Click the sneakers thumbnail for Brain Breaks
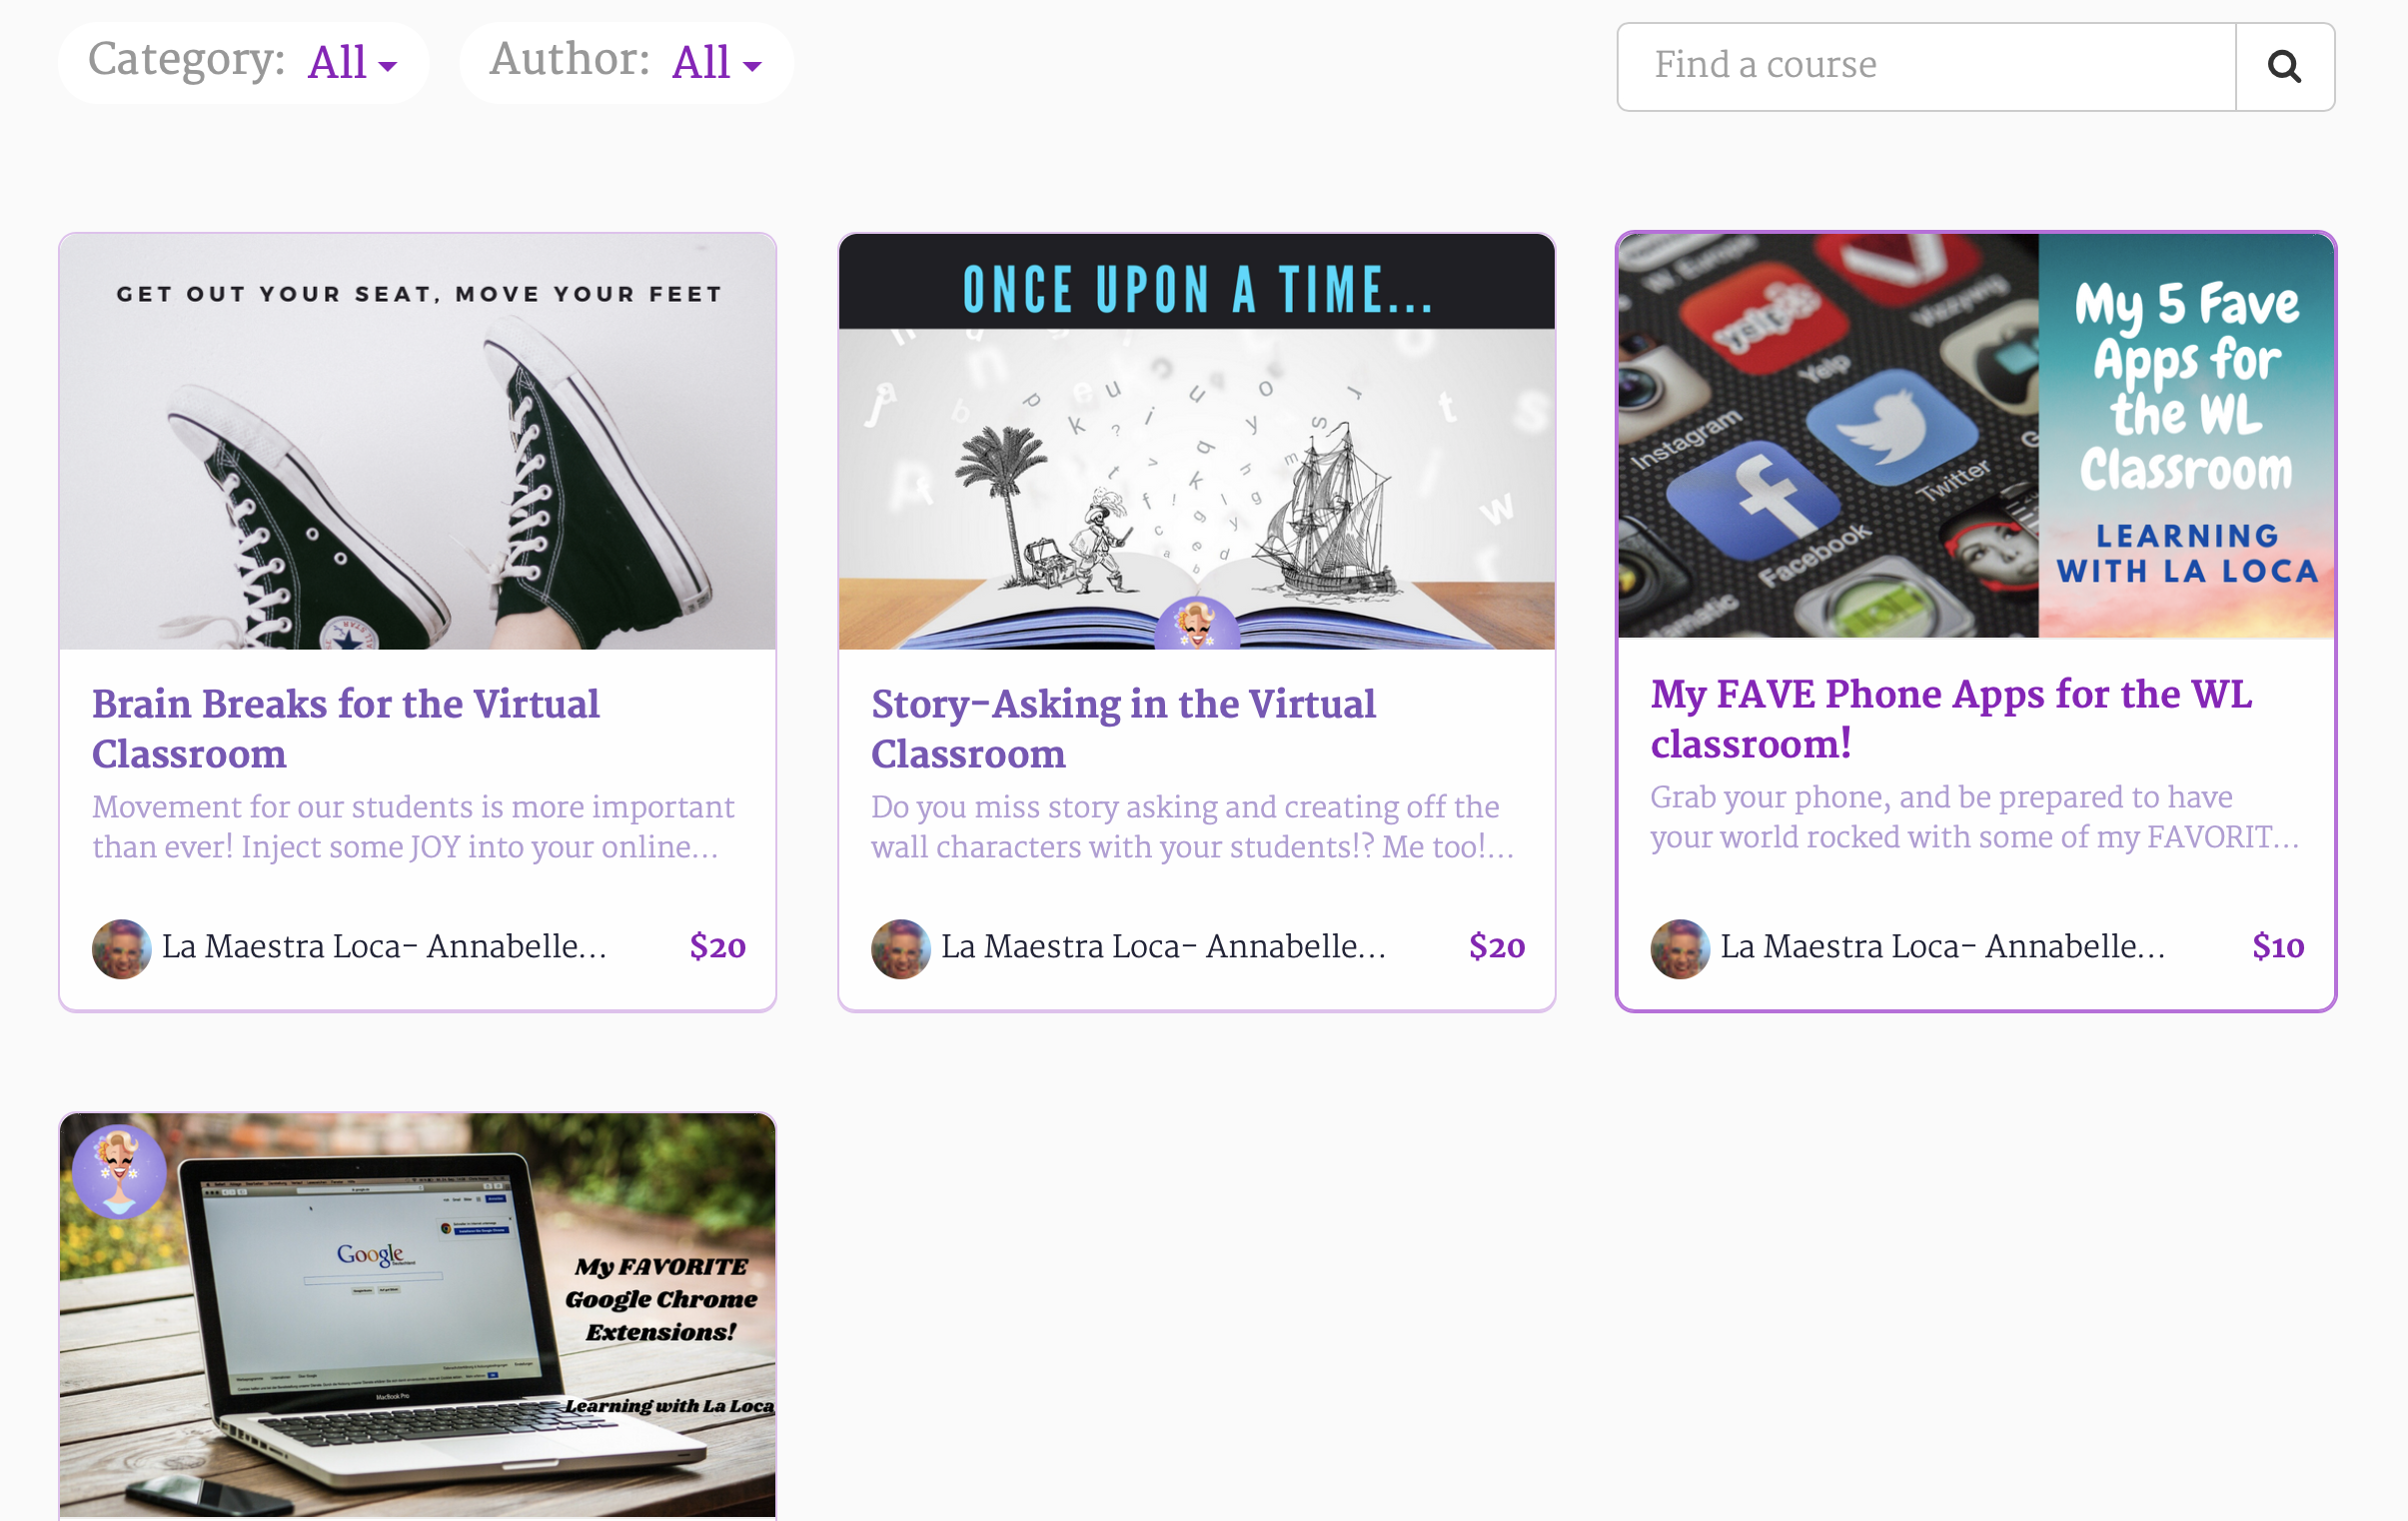Image resolution: width=2408 pixels, height=1521 pixels. (417, 441)
